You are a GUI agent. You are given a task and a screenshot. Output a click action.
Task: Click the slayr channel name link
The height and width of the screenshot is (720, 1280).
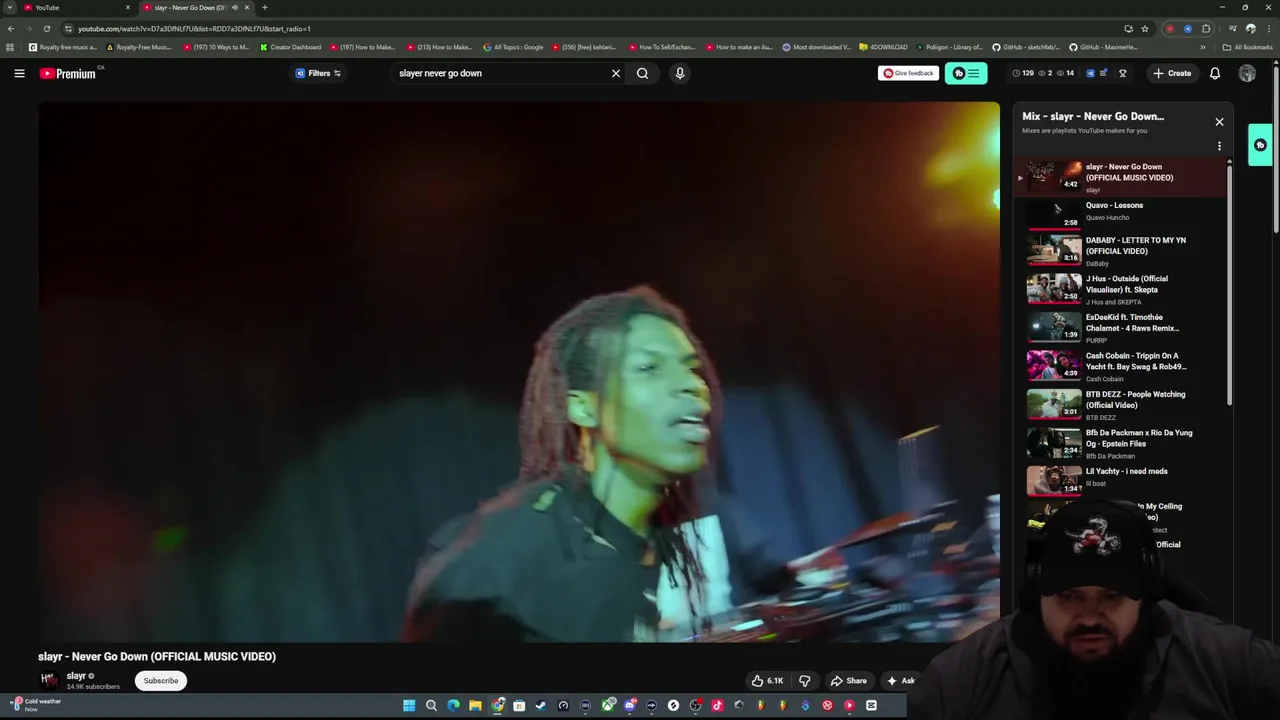(x=76, y=676)
